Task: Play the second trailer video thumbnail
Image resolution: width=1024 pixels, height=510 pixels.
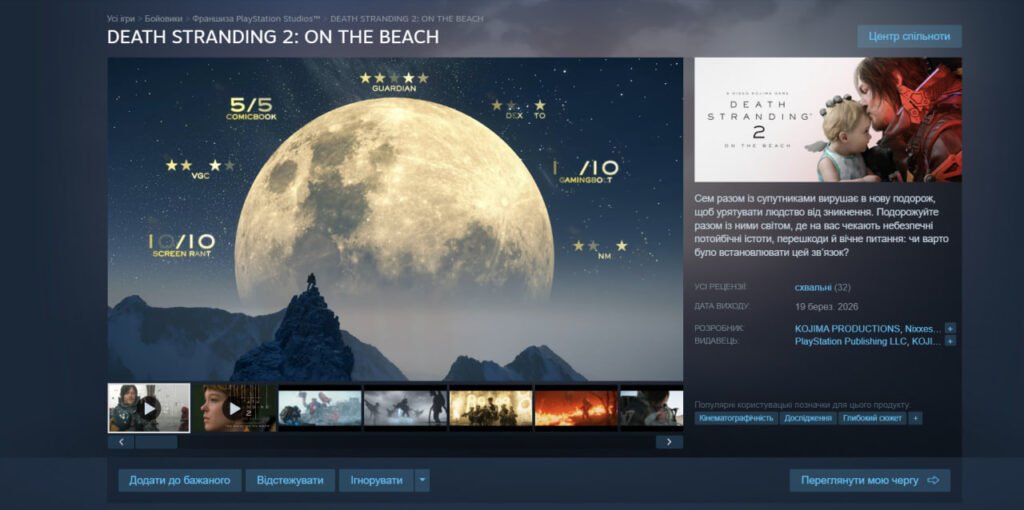Action: tap(234, 408)
